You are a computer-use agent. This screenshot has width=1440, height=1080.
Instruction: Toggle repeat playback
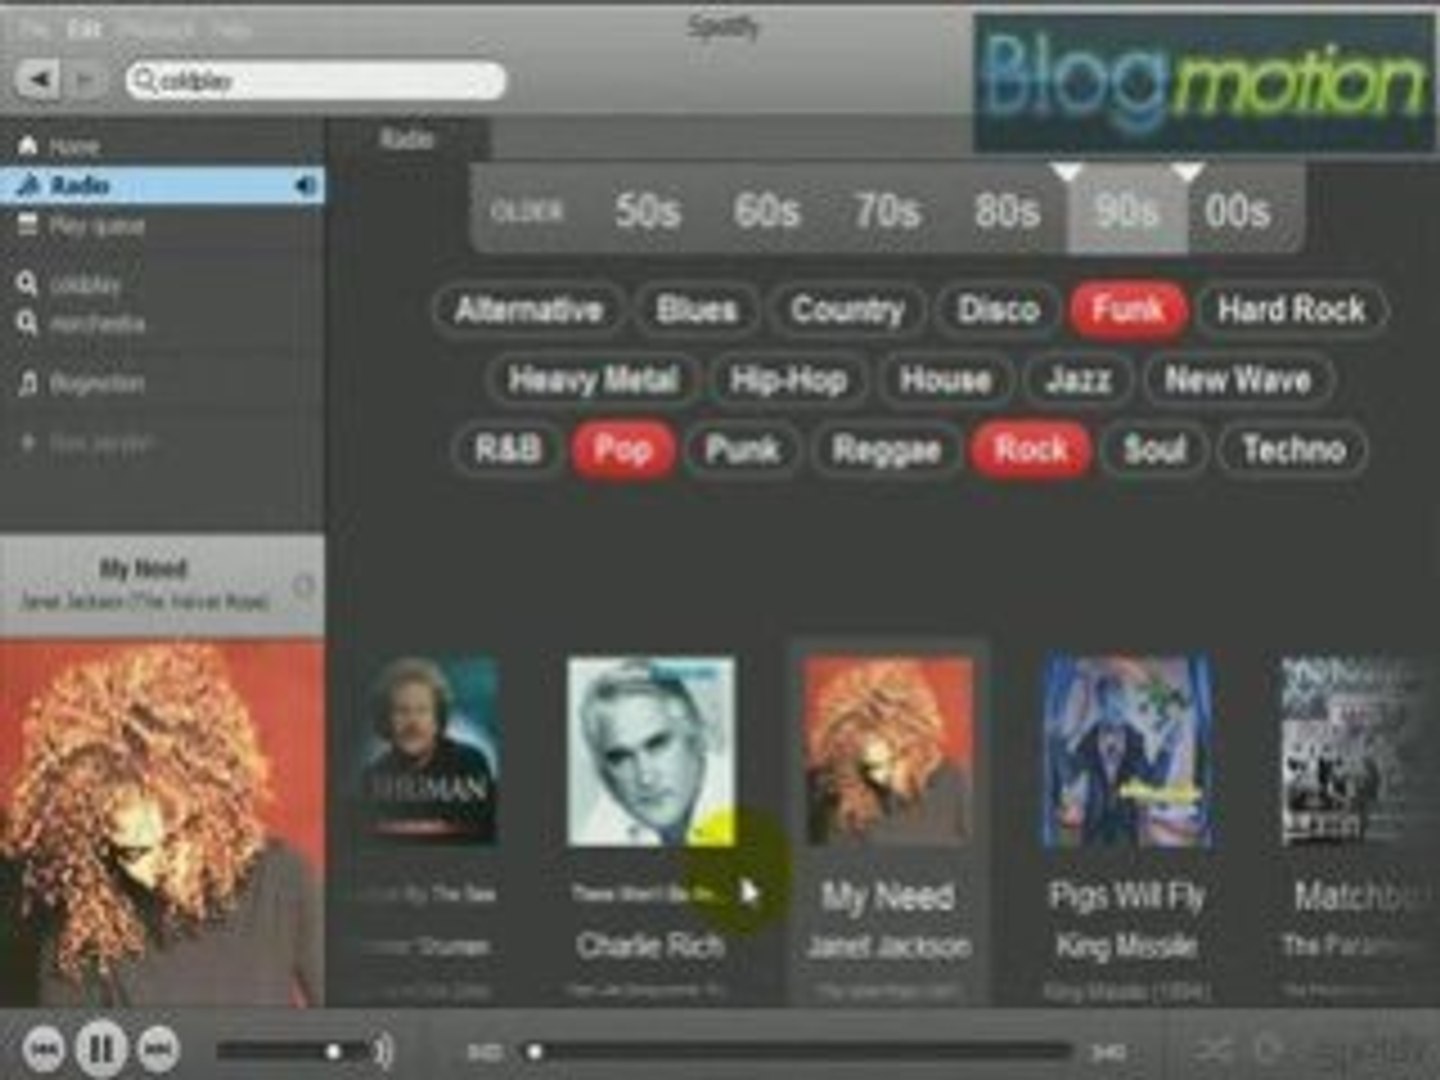coord(1268,1048)
